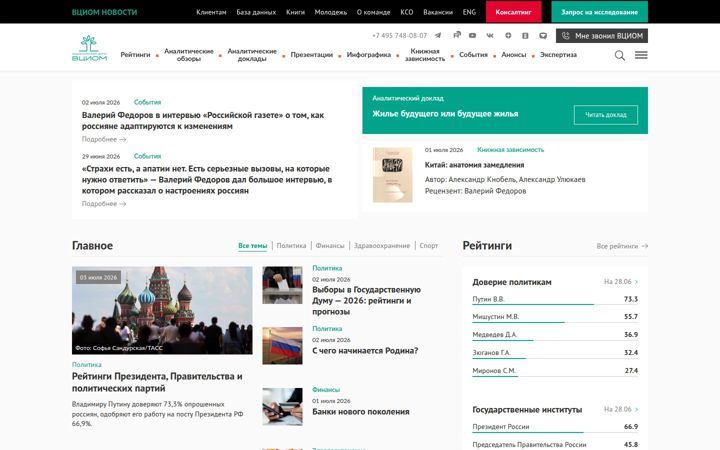
Task: Open События navigation item
Action: click(x=473, y=55)
